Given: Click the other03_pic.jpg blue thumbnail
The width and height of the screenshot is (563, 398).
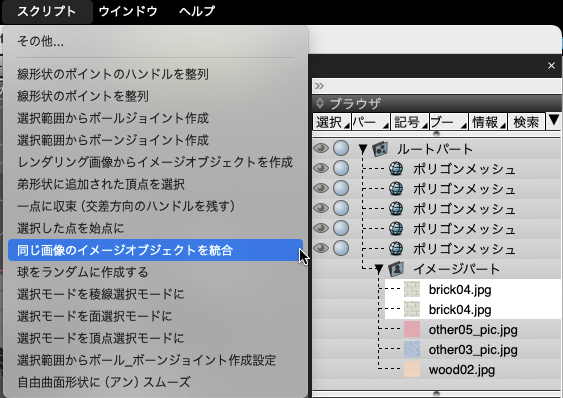Looking at the screenshot, I should 412,350.
